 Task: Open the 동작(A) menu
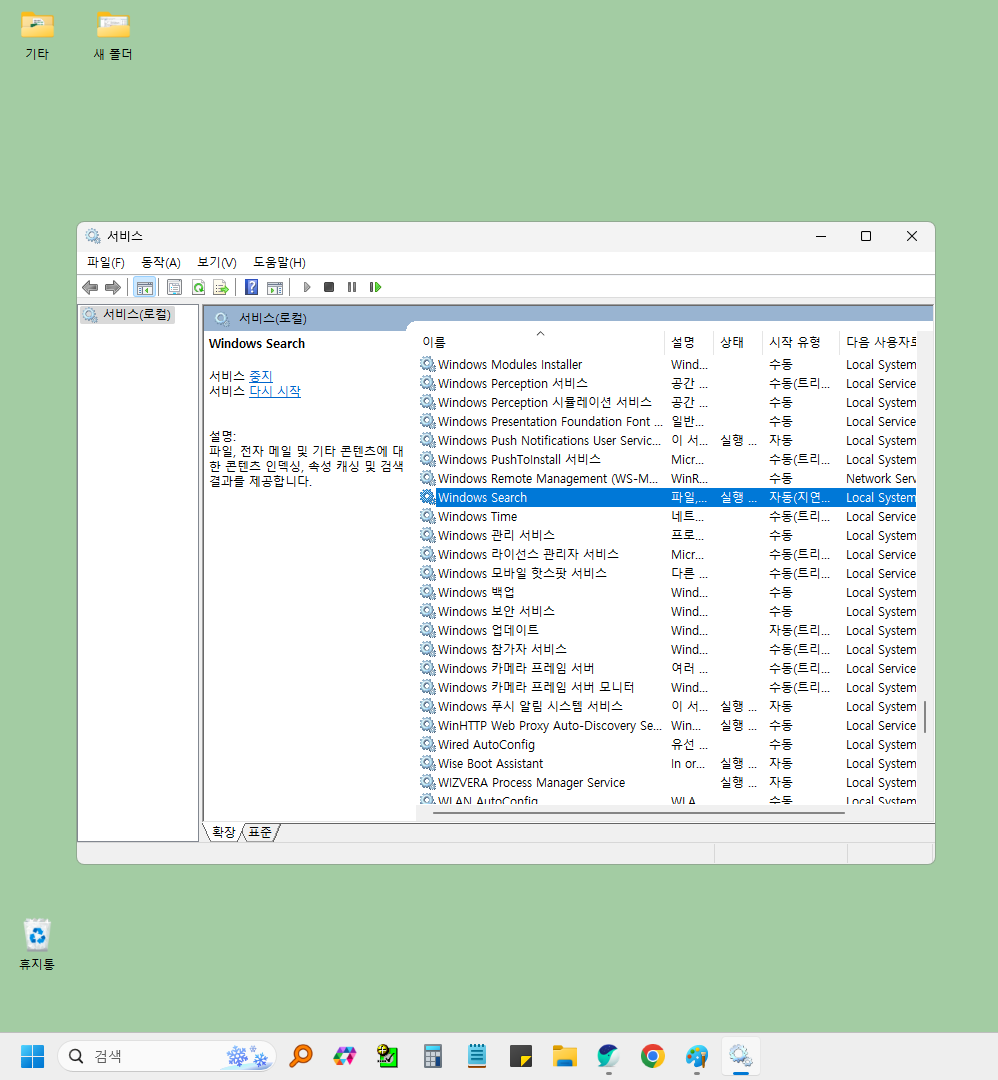[x=160, y=262]
